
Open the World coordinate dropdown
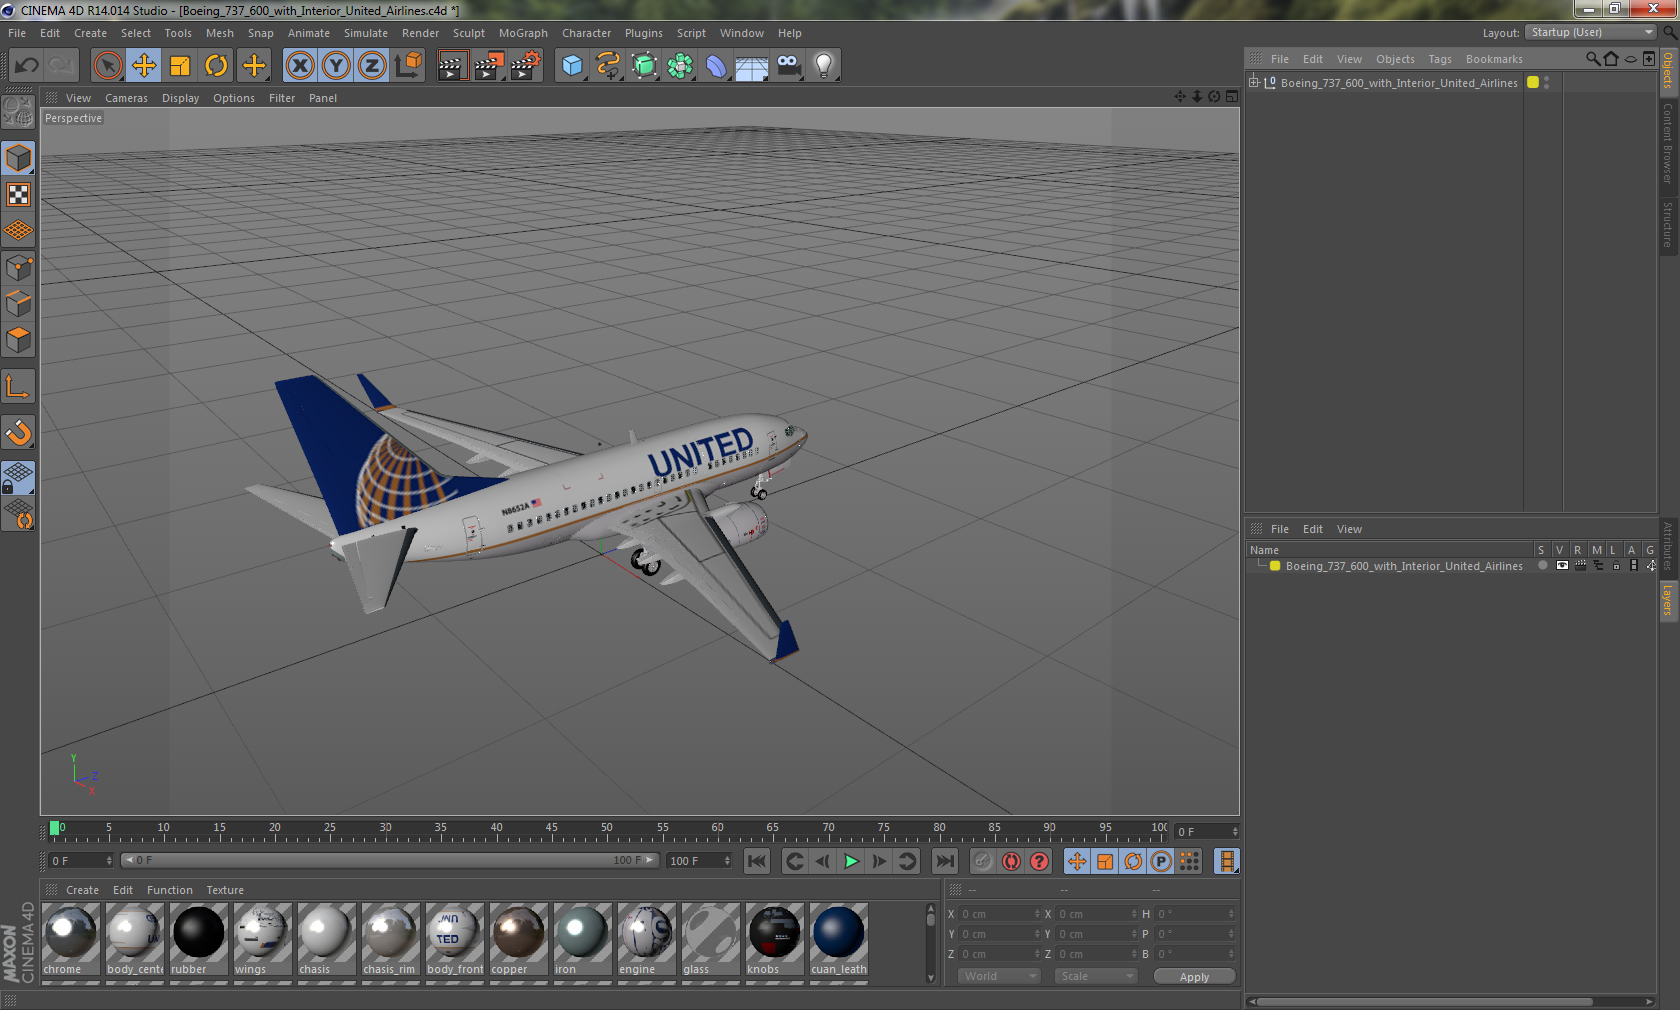[x=999, y=976]
